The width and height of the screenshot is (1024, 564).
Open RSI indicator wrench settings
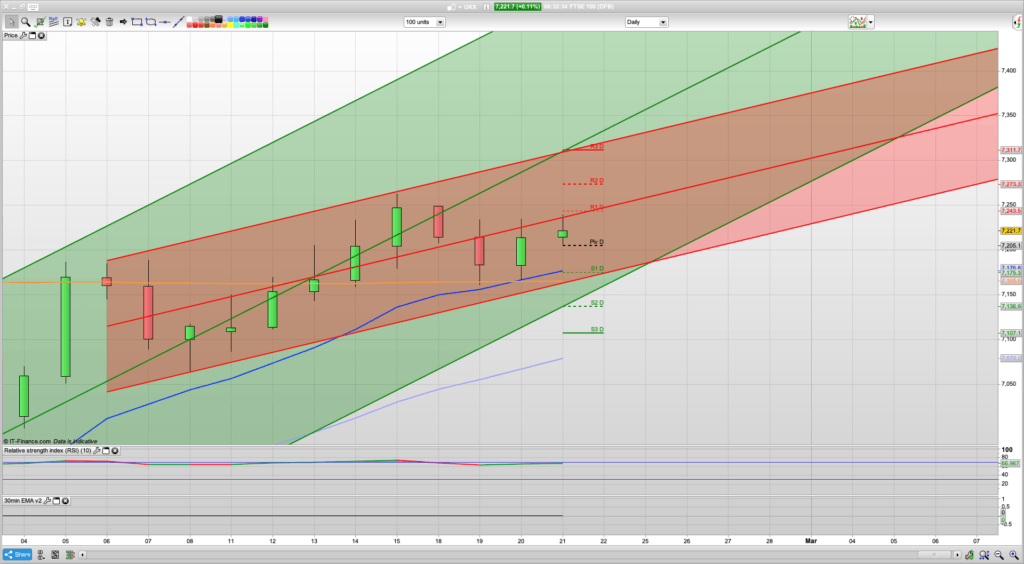96,452
